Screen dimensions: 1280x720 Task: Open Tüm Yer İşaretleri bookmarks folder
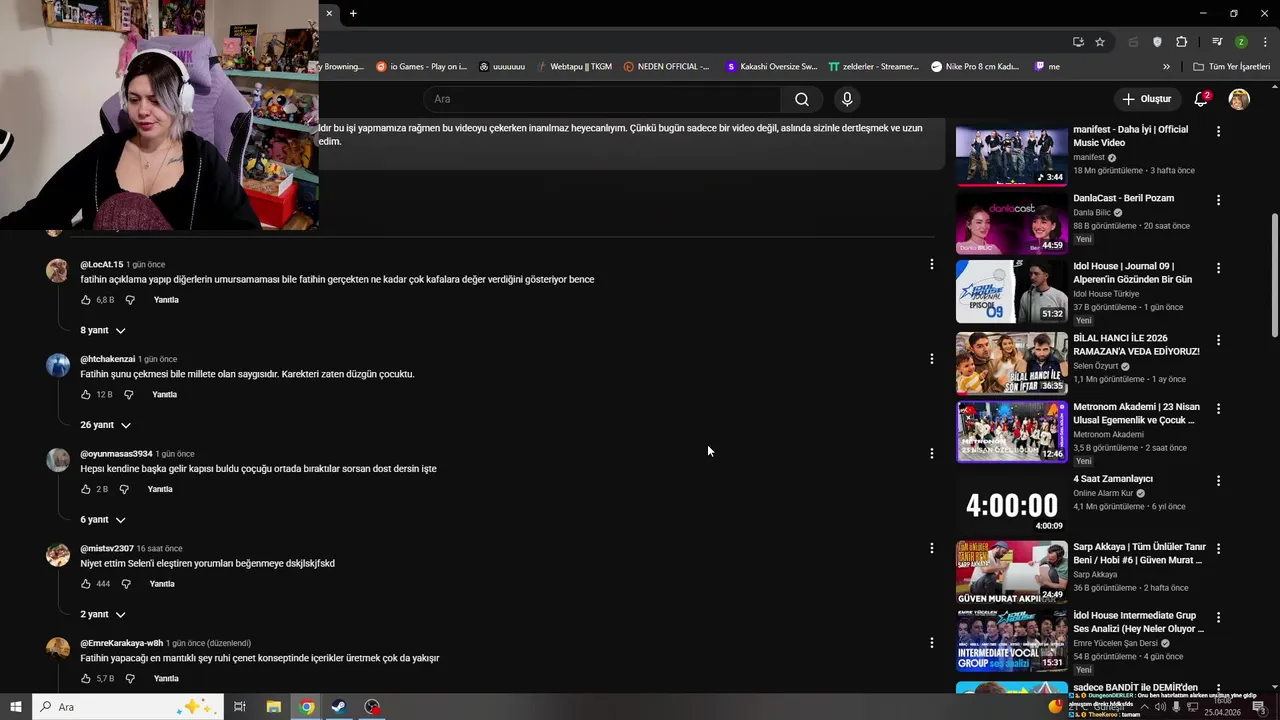click(1232, 67)
